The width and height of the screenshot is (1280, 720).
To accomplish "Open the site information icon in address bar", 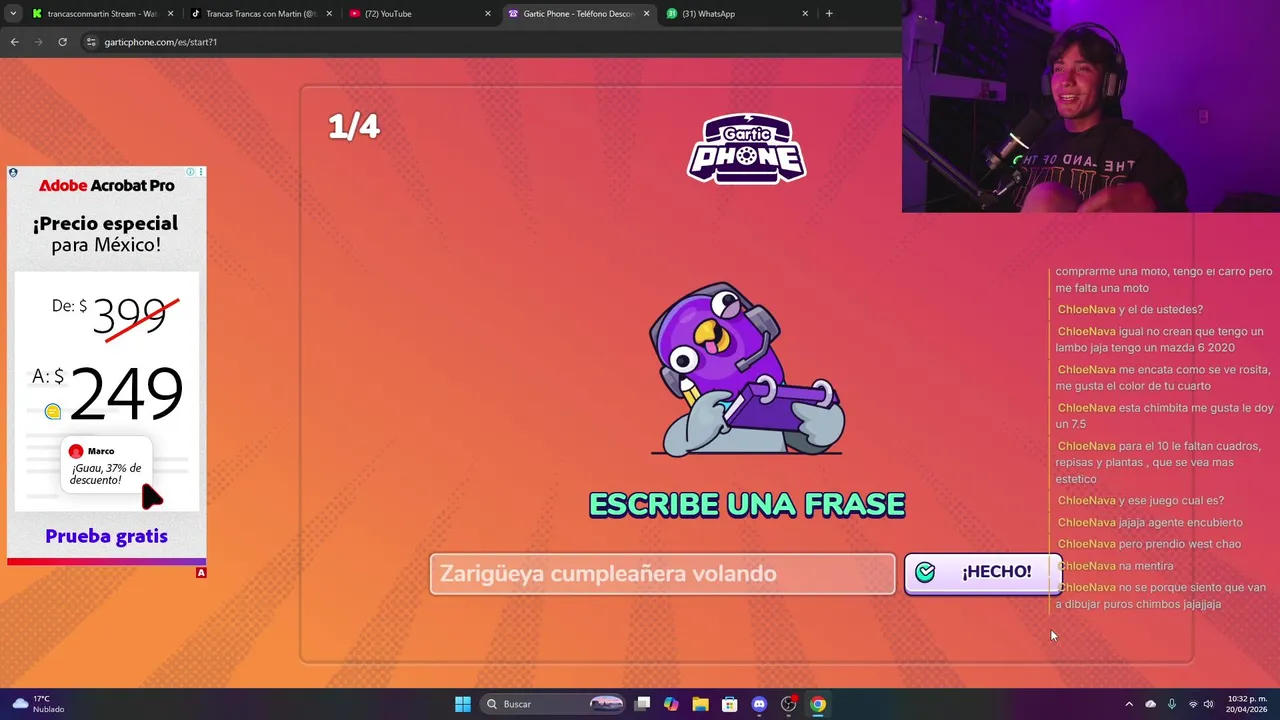I will click(x=91, y=42).
